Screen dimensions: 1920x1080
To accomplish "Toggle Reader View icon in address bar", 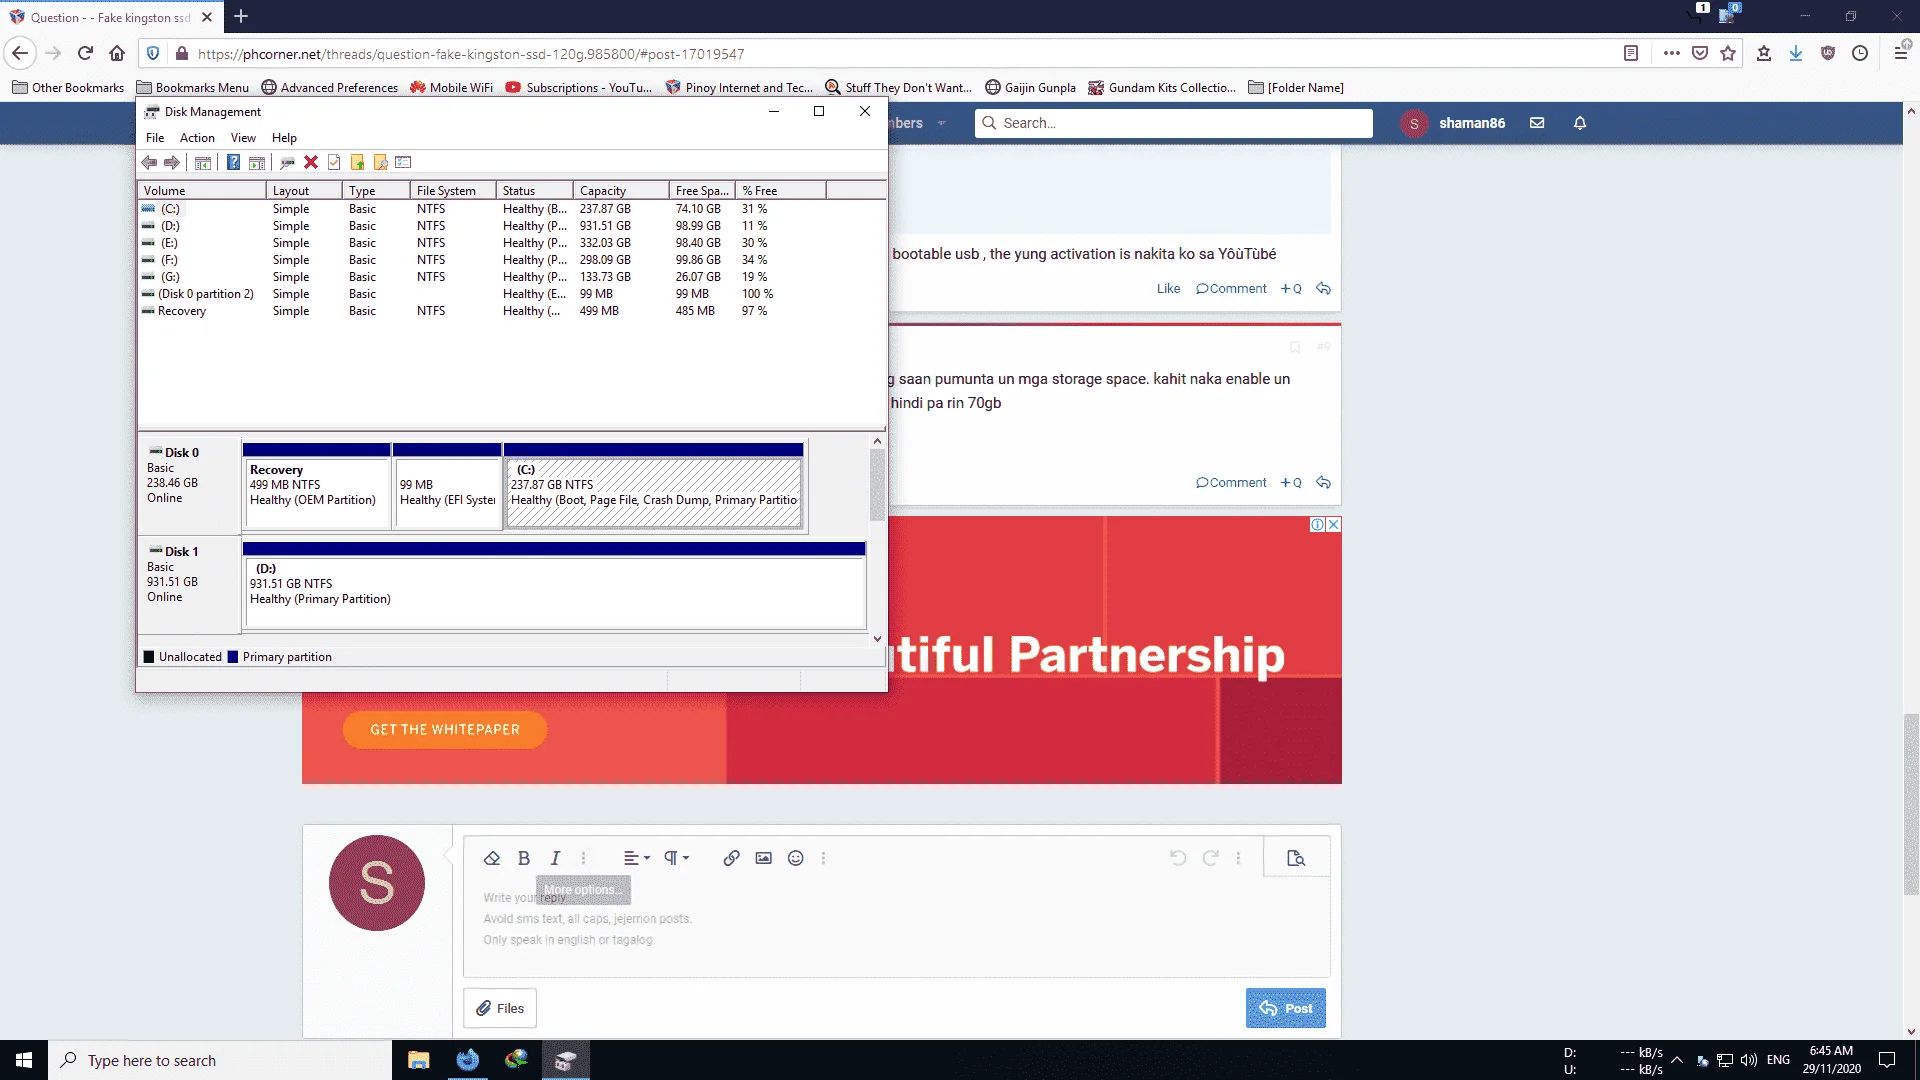I will click(1631, 54).
